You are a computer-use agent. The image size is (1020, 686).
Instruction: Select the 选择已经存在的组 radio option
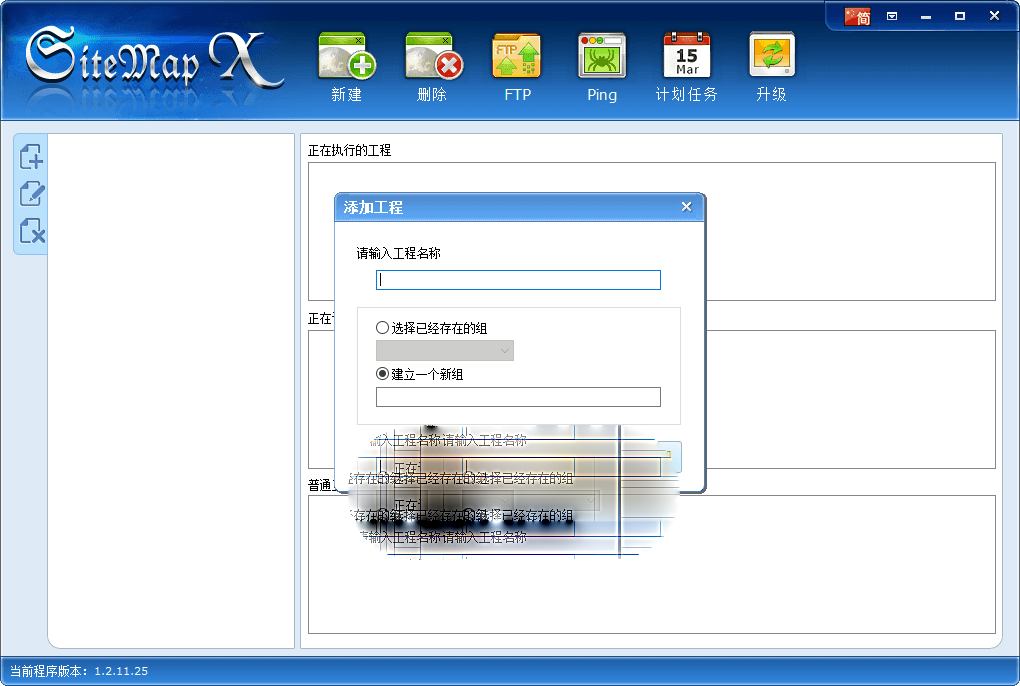click(382, 328)
